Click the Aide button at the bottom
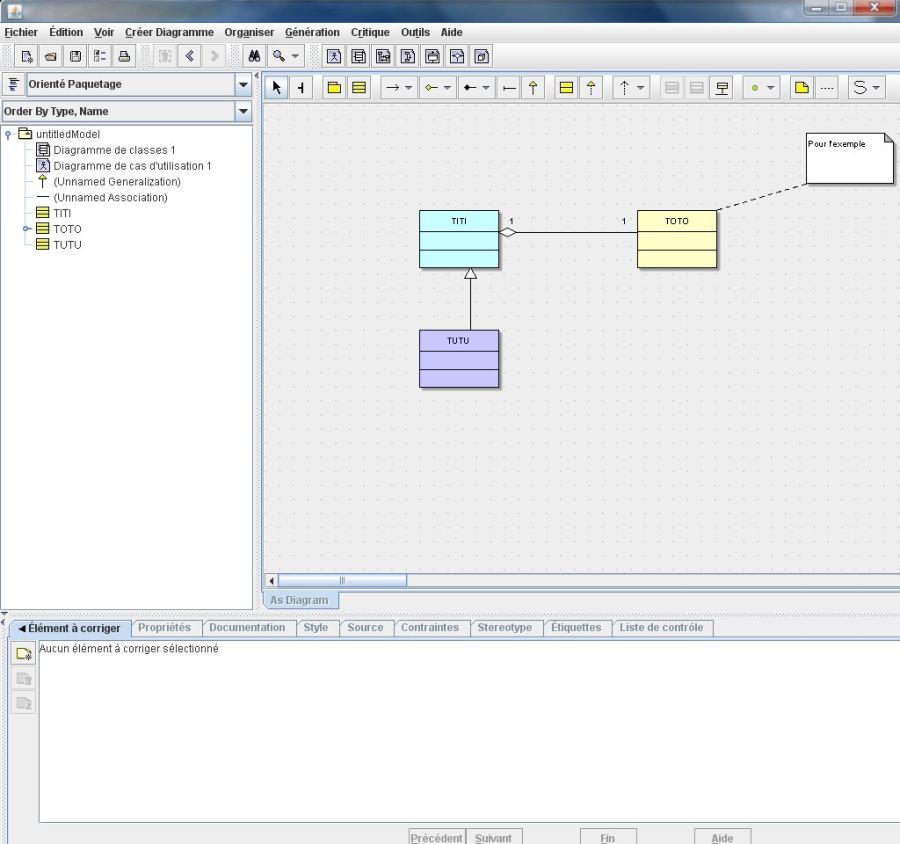 (722, 837)
